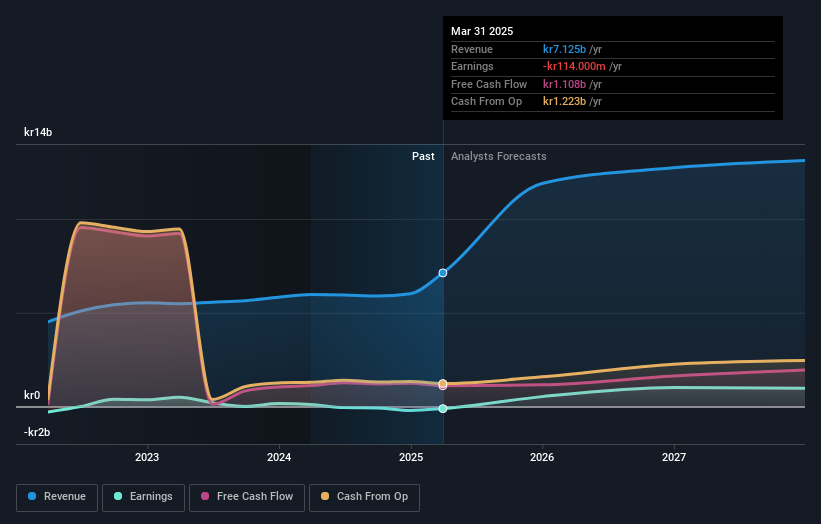The image size is (821, 524).
Task: Toggle the Free Cash Flow legend series
Action: click(247, 497)
